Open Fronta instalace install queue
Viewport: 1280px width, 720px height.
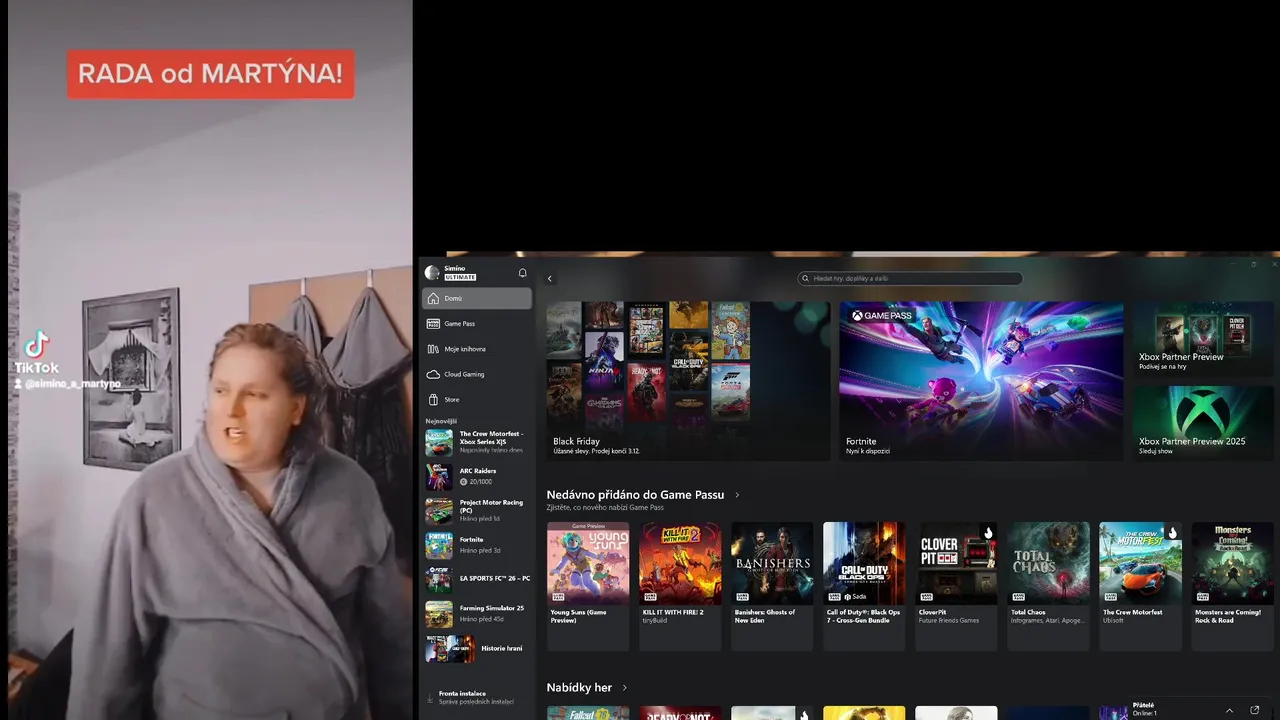[477, 697]
